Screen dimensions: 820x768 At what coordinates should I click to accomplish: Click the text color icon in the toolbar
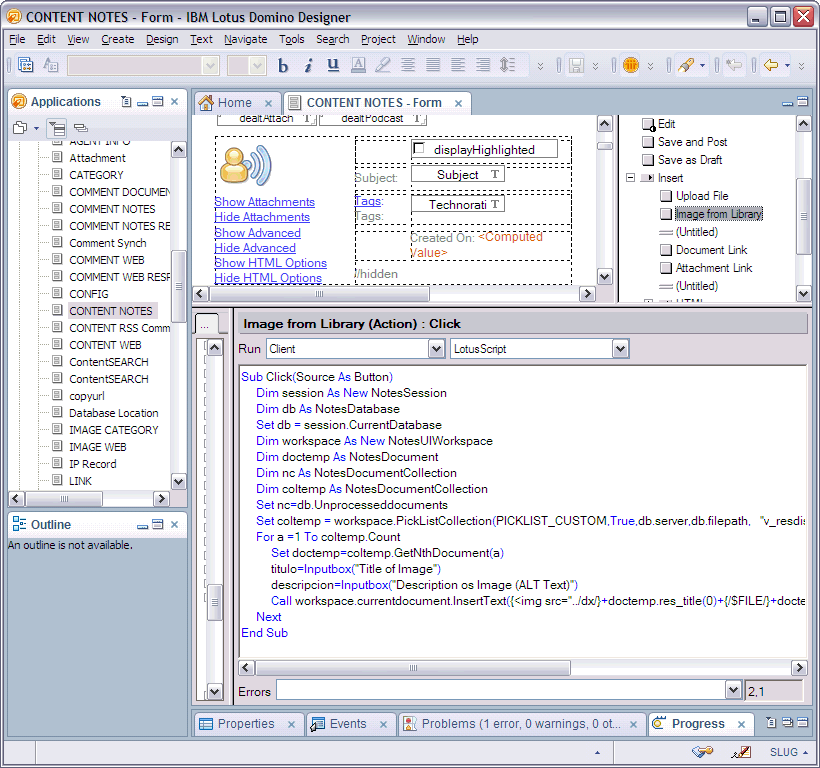(358, 65)
